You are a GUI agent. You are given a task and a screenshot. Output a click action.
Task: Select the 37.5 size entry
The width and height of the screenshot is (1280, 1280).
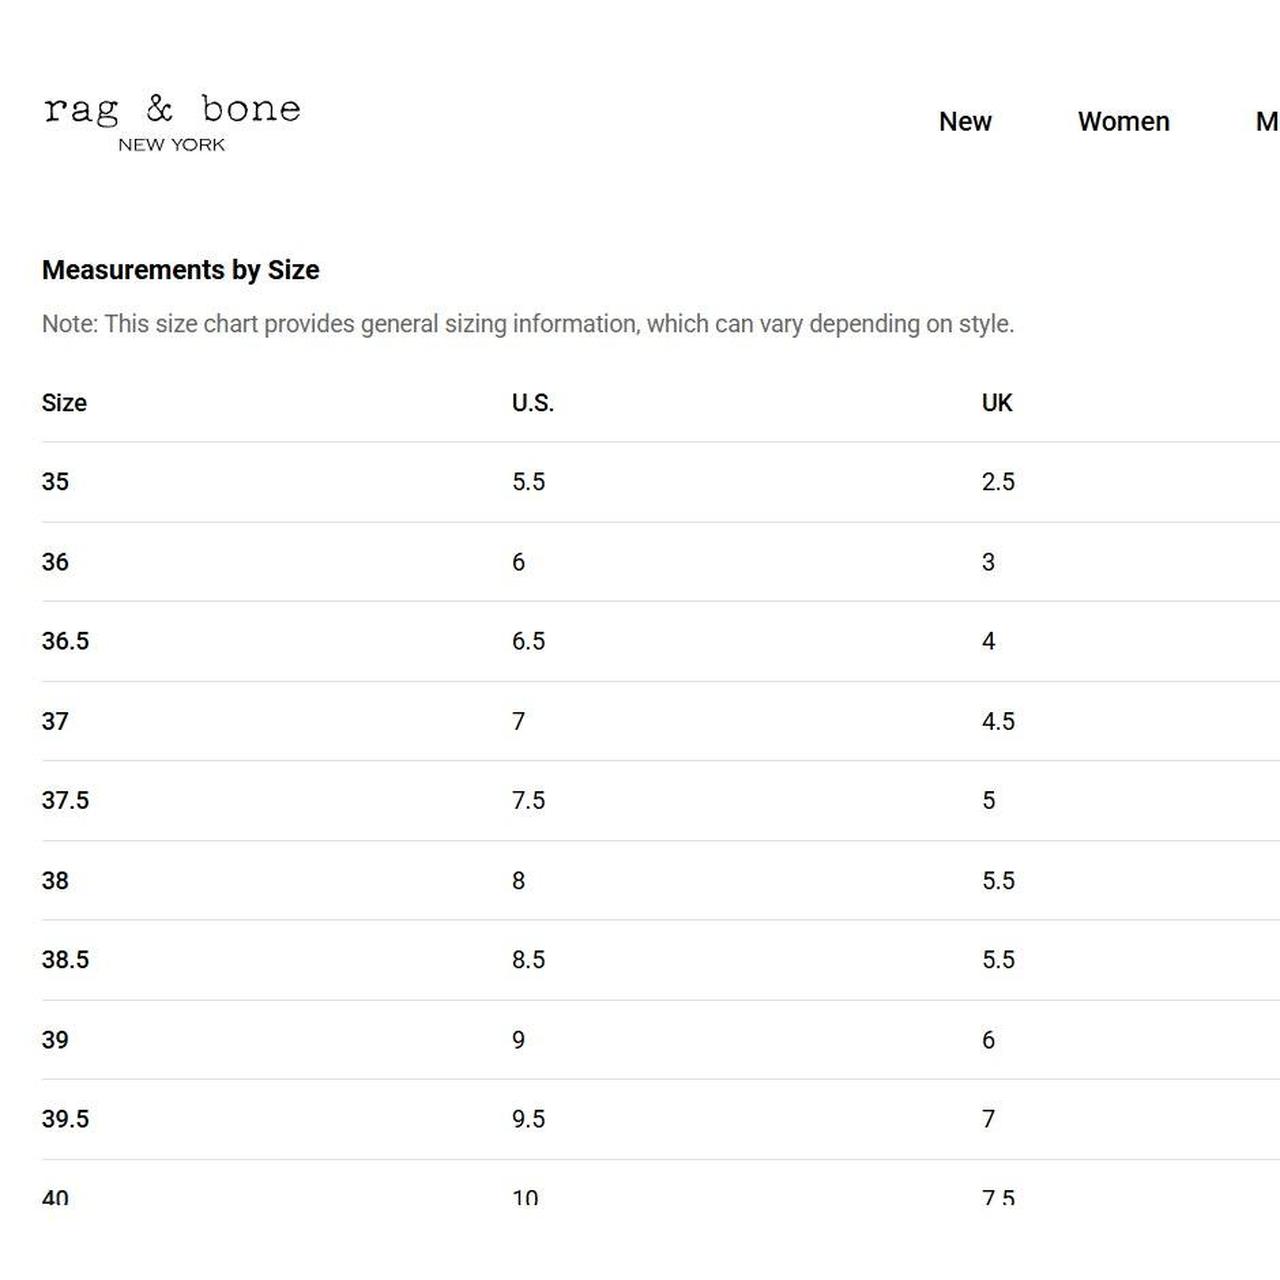tap(64, 800)
